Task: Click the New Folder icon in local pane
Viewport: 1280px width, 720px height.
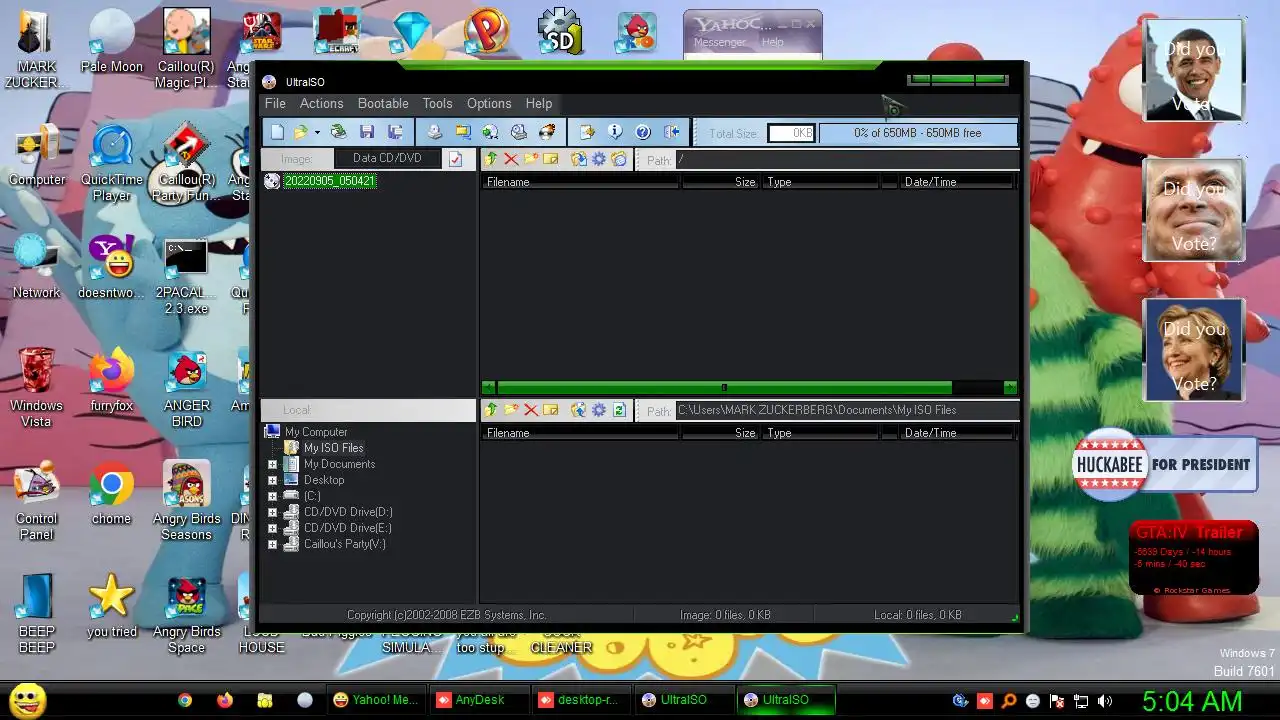Action: [x=511, y=410]
